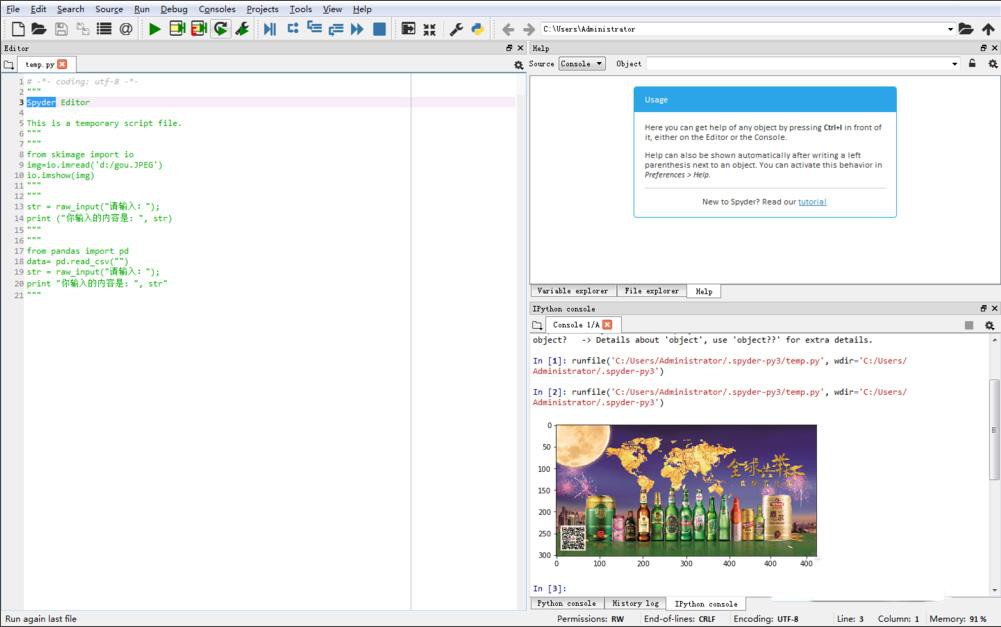Run the file with the green play button
This screenshot has height=627, width=1001.
154,29
